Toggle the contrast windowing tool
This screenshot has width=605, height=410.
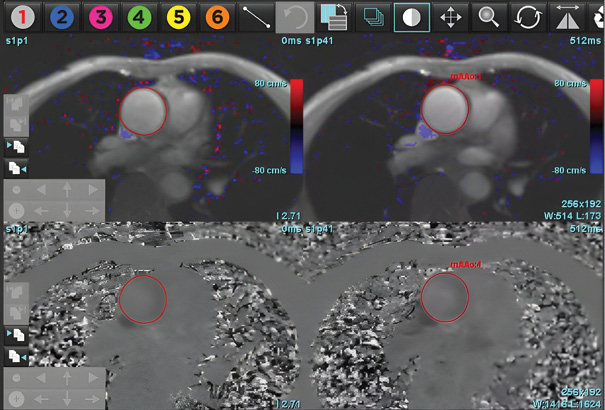412,17
